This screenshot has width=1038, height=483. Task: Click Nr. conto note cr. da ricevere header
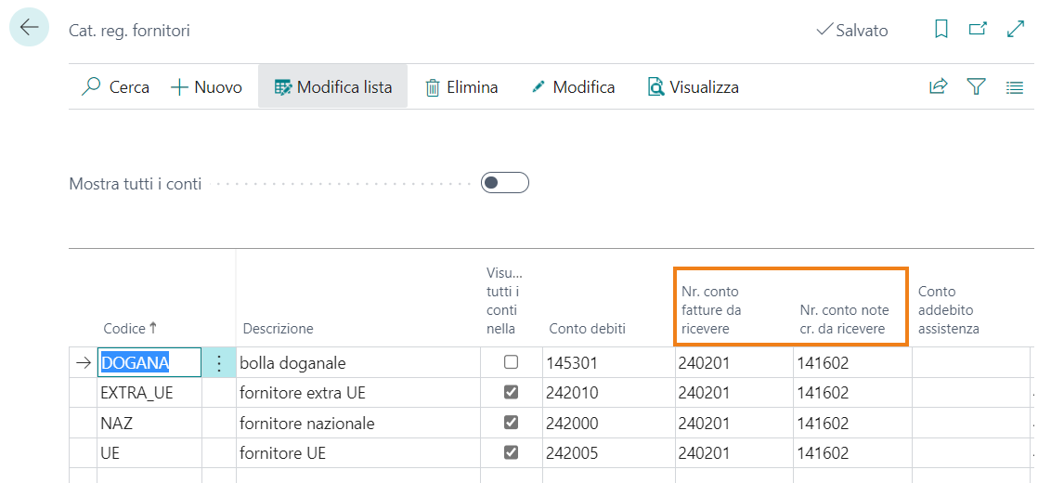[x=843, y=320]
